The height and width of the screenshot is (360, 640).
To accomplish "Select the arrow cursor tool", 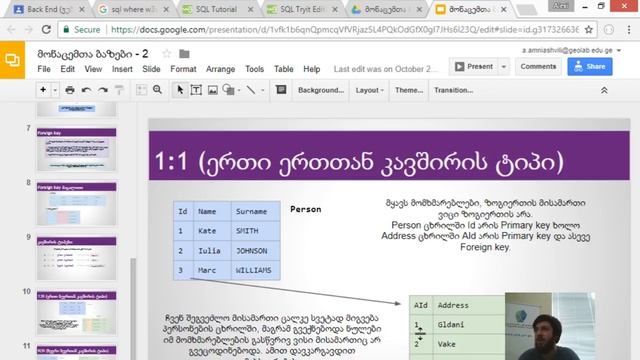I will [180, 90].
